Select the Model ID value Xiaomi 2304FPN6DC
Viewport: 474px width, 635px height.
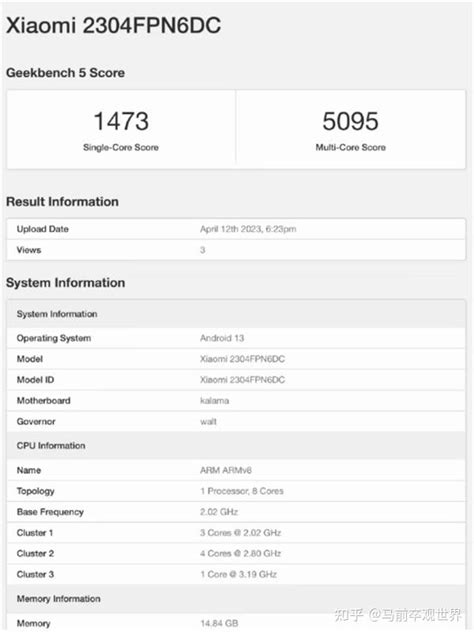pos(242,380)
